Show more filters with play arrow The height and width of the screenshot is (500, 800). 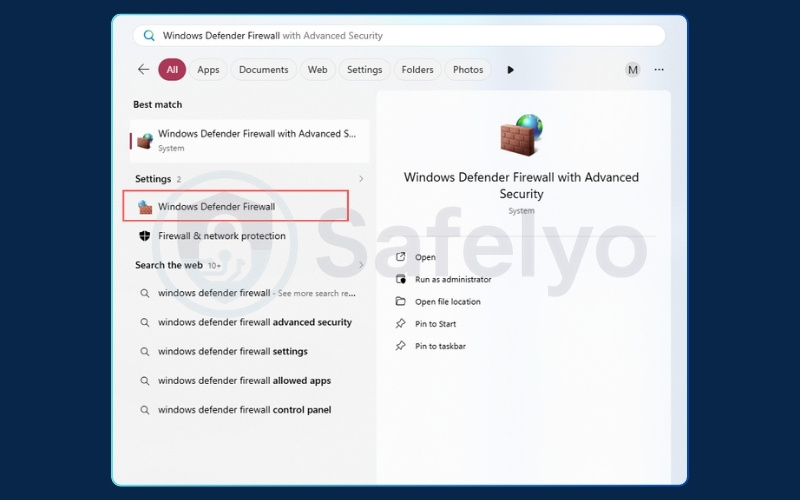click(x=510, y=70)
